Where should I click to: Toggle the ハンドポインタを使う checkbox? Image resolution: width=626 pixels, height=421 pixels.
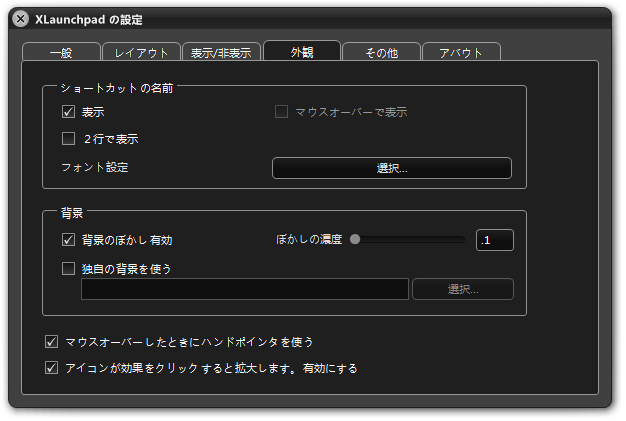coord(52,342)
